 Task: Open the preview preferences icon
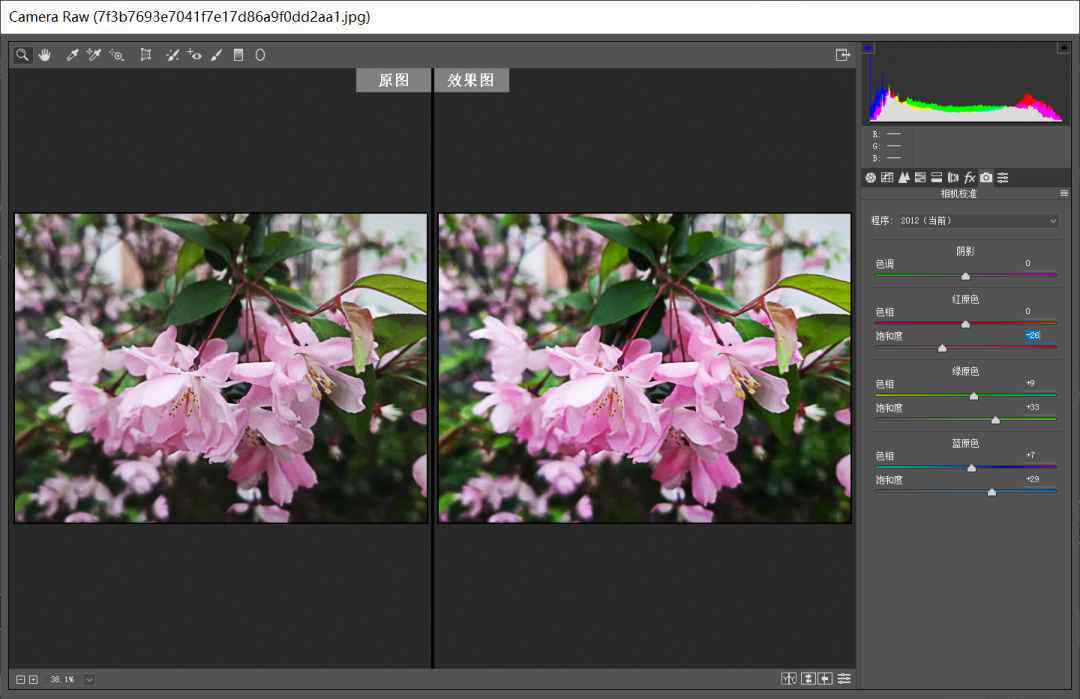844,679
